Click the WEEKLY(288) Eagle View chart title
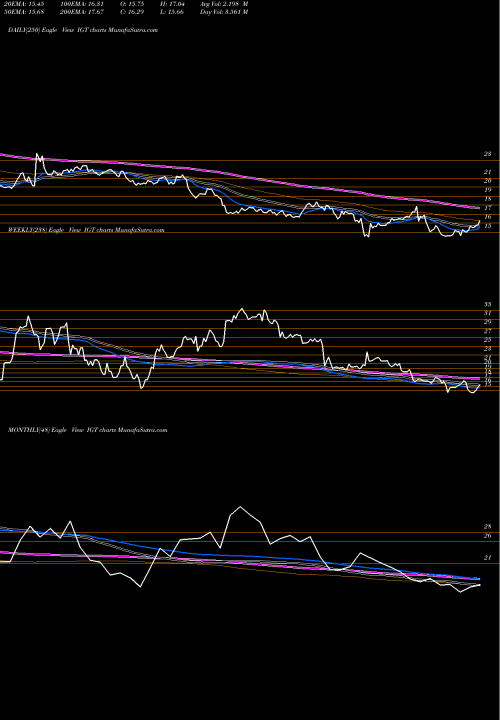The image size is (500, 720). [86, 230]
